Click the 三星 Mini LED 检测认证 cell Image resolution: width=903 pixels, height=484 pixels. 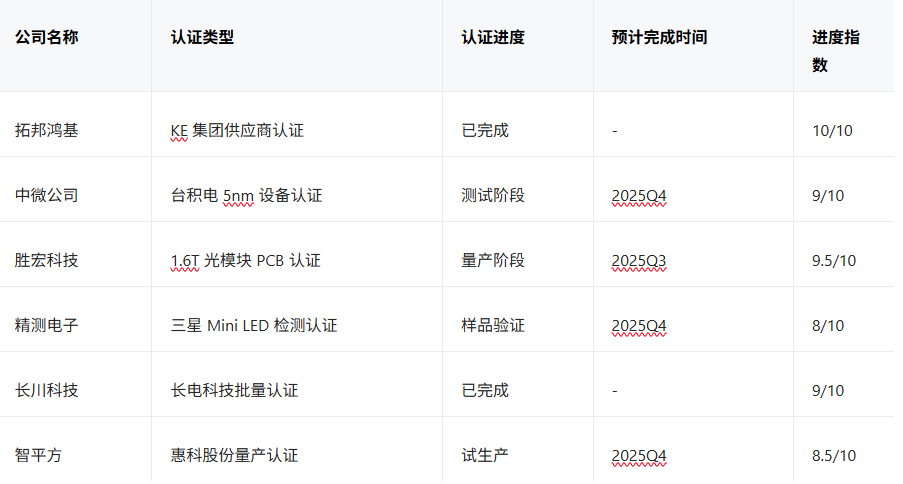click(254, 325)
